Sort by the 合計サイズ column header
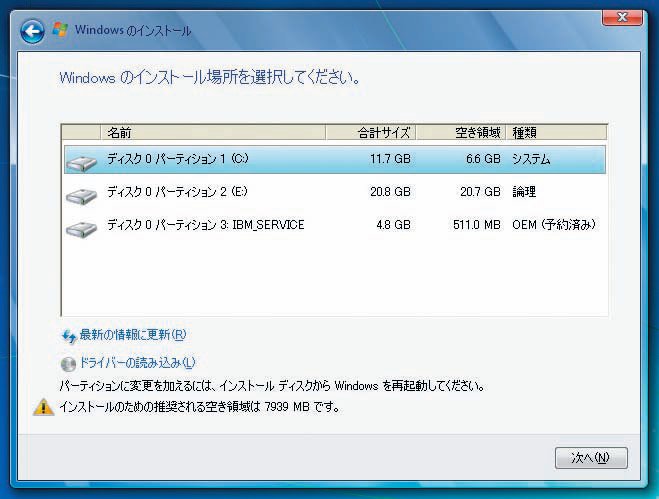 tap(370, 132)
